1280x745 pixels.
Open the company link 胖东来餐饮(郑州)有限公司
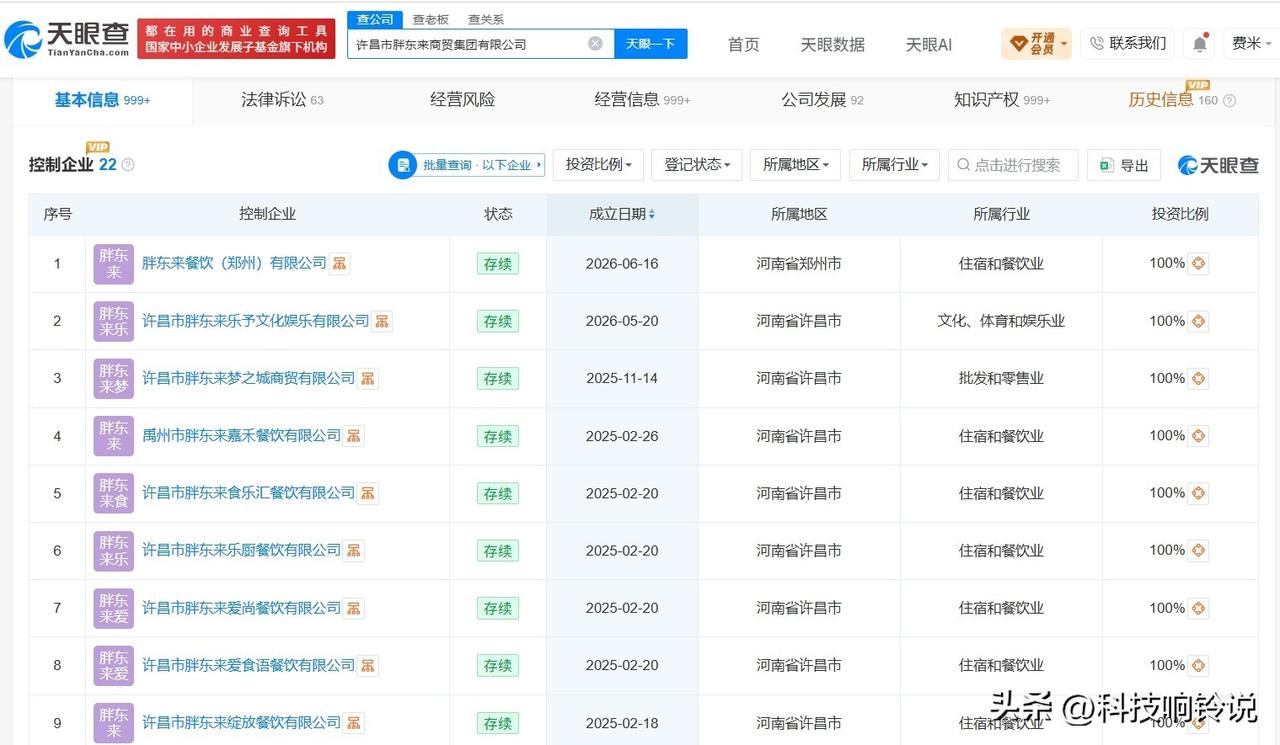point(234,264)
